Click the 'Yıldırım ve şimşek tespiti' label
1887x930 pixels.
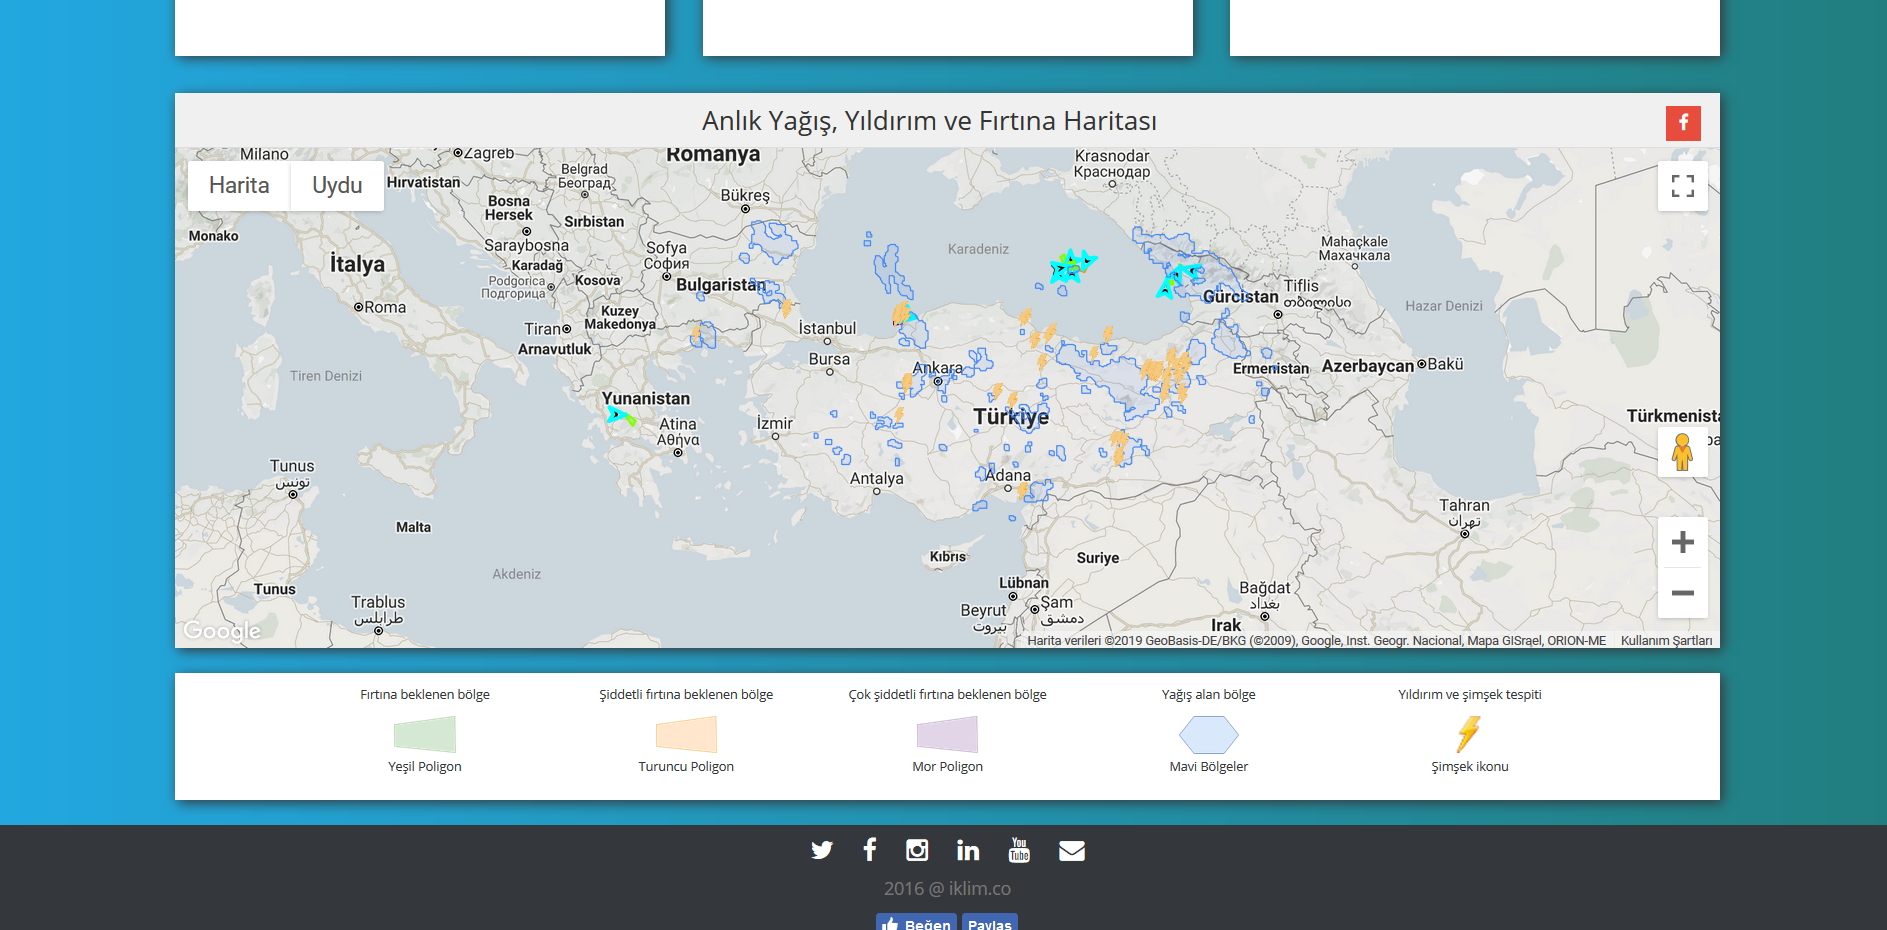coord(1469,695)
